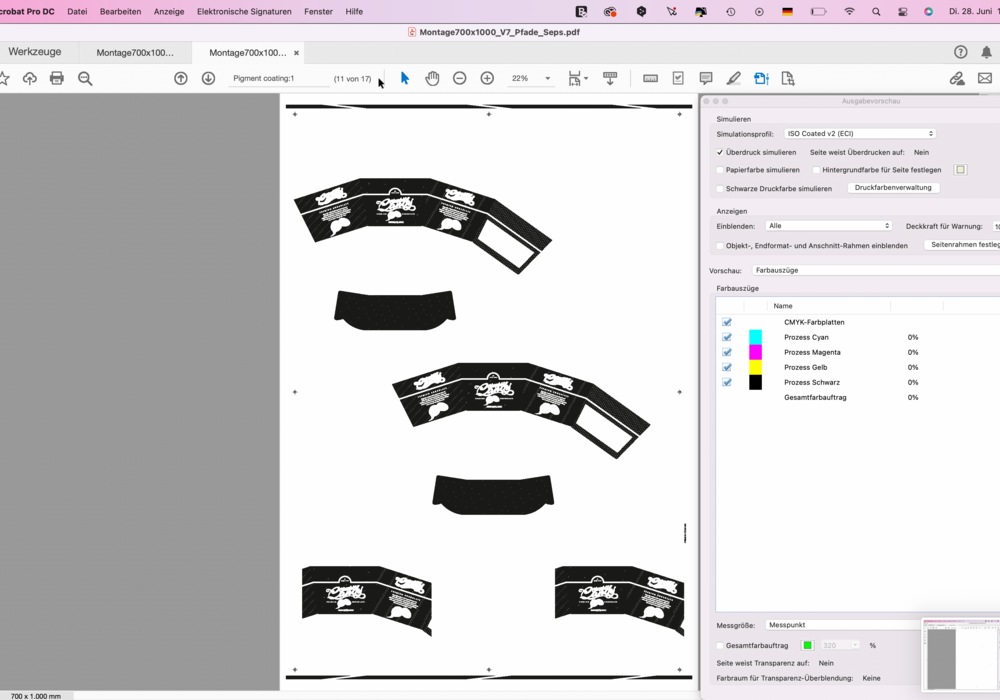Share a link with the link icon
Viewport: 1000px width, 700px height.
pyautogui.click(x=957, y=78)
